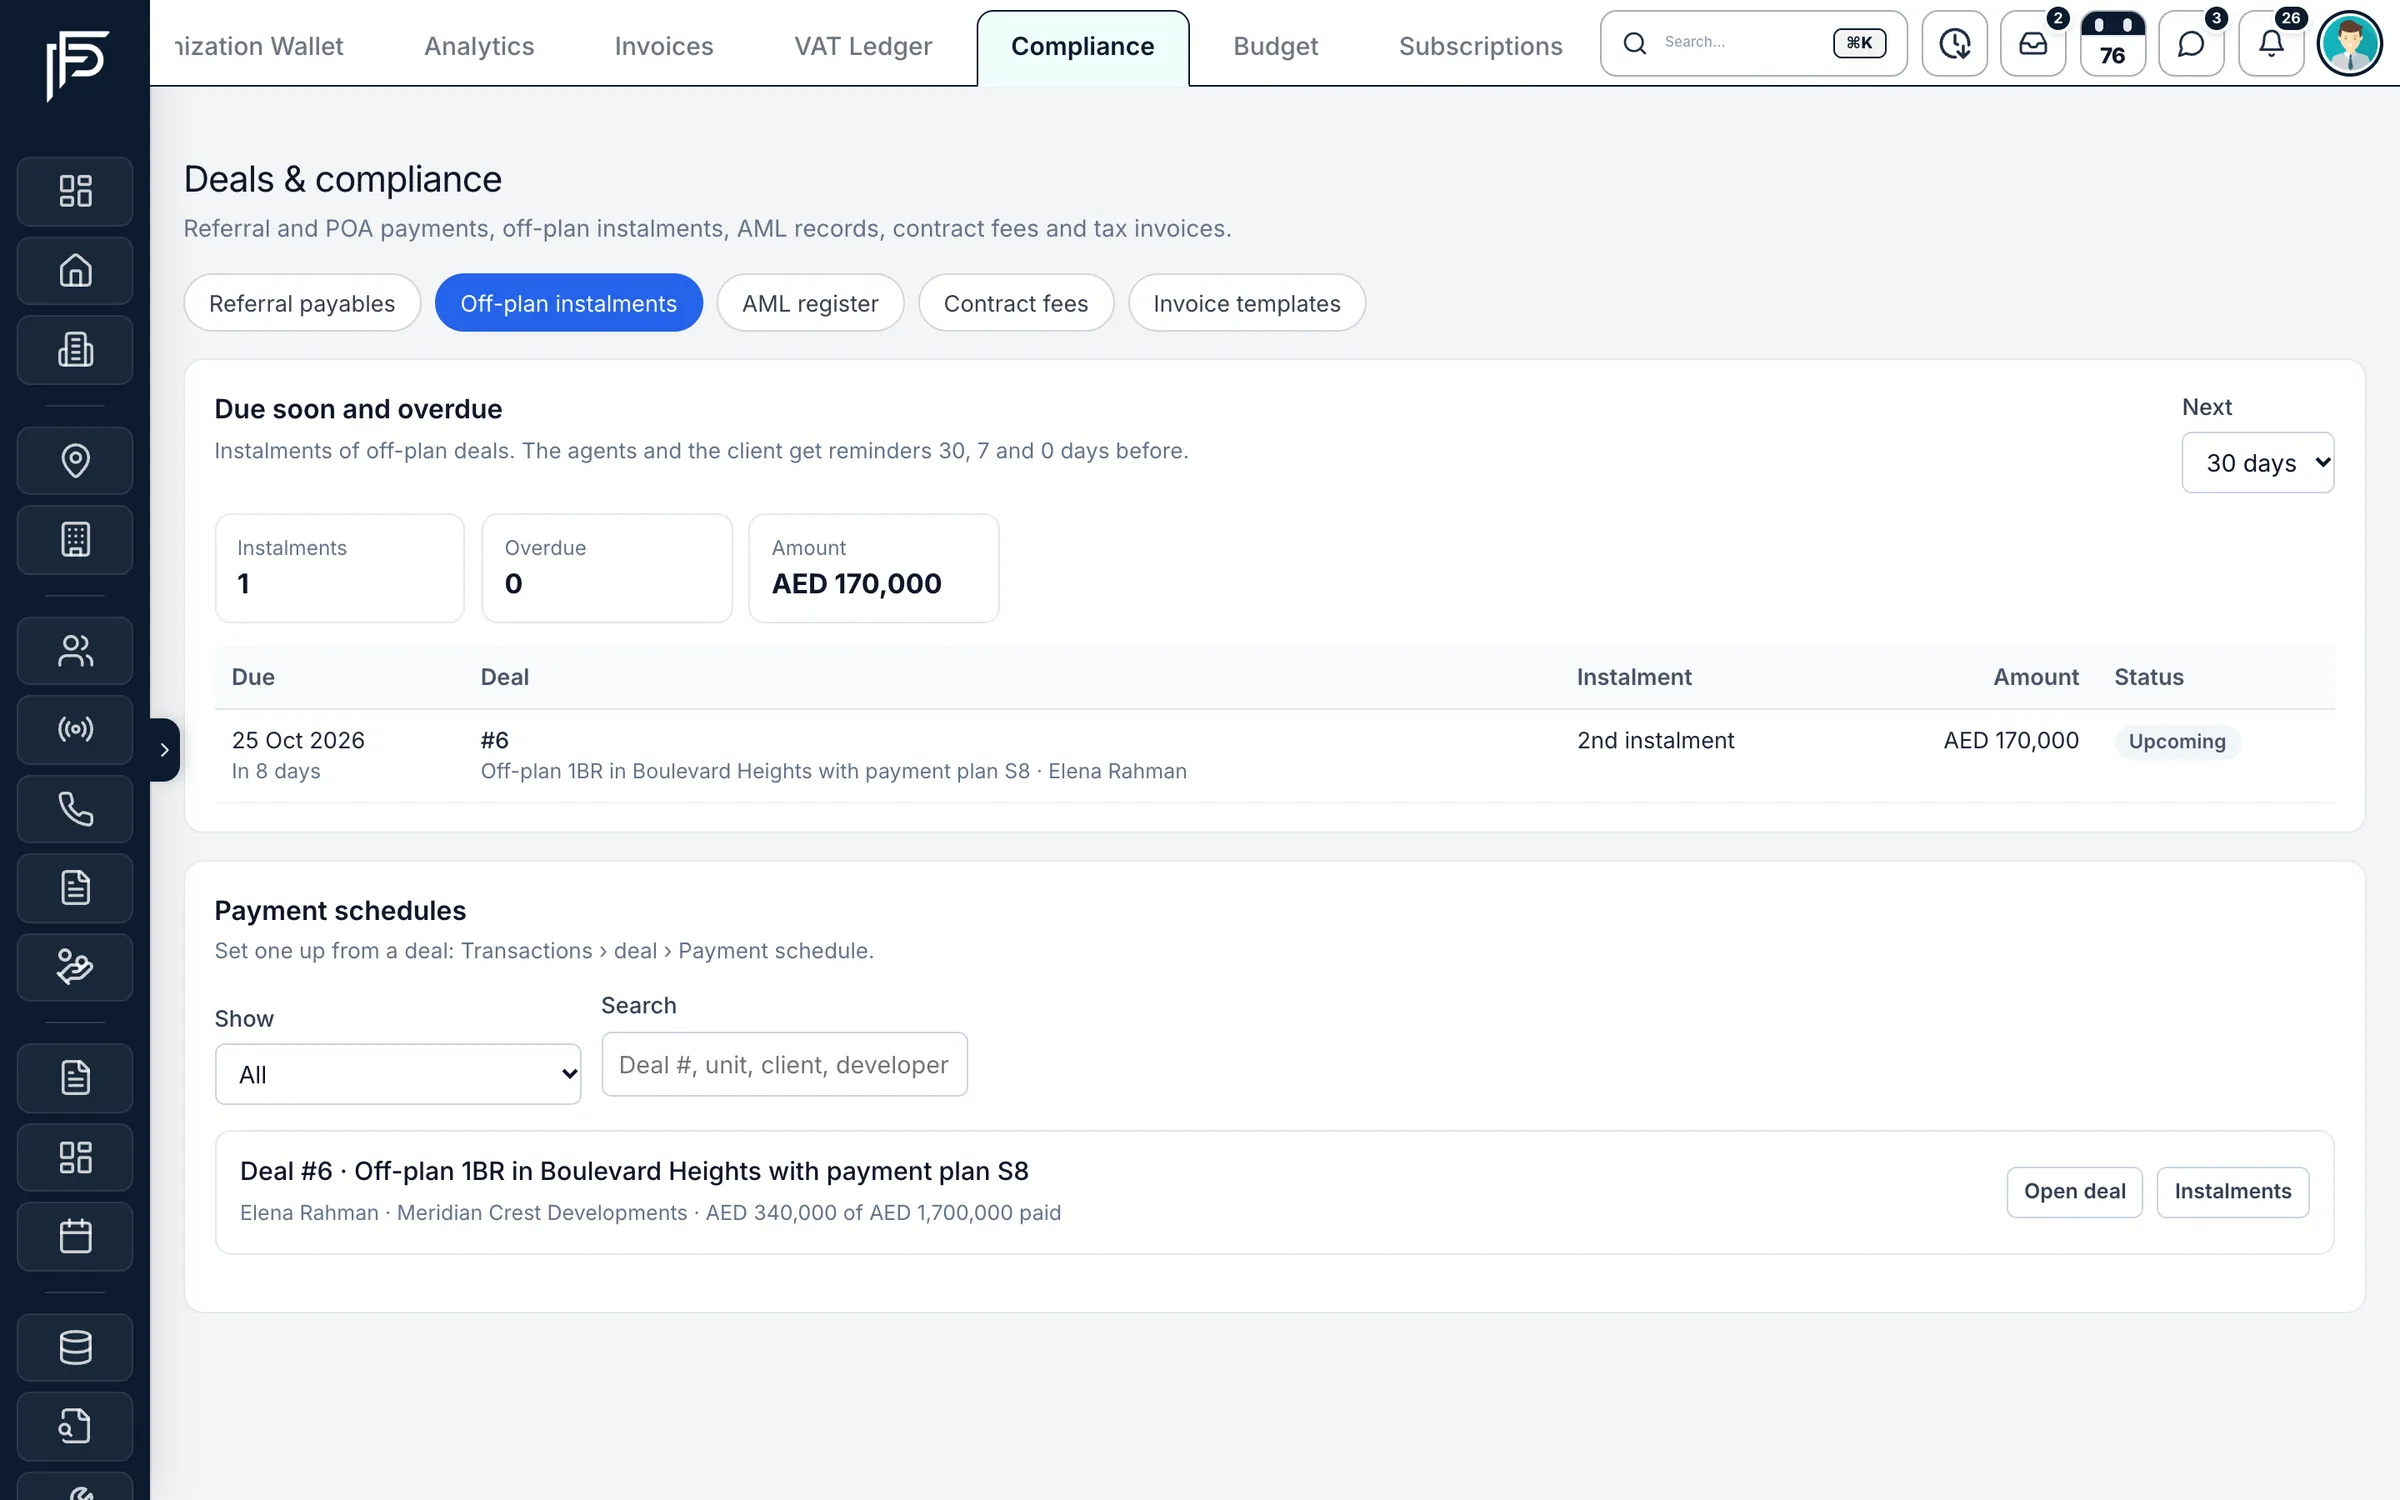
Task: Click the company logo in sidebar
Action: 76,64
